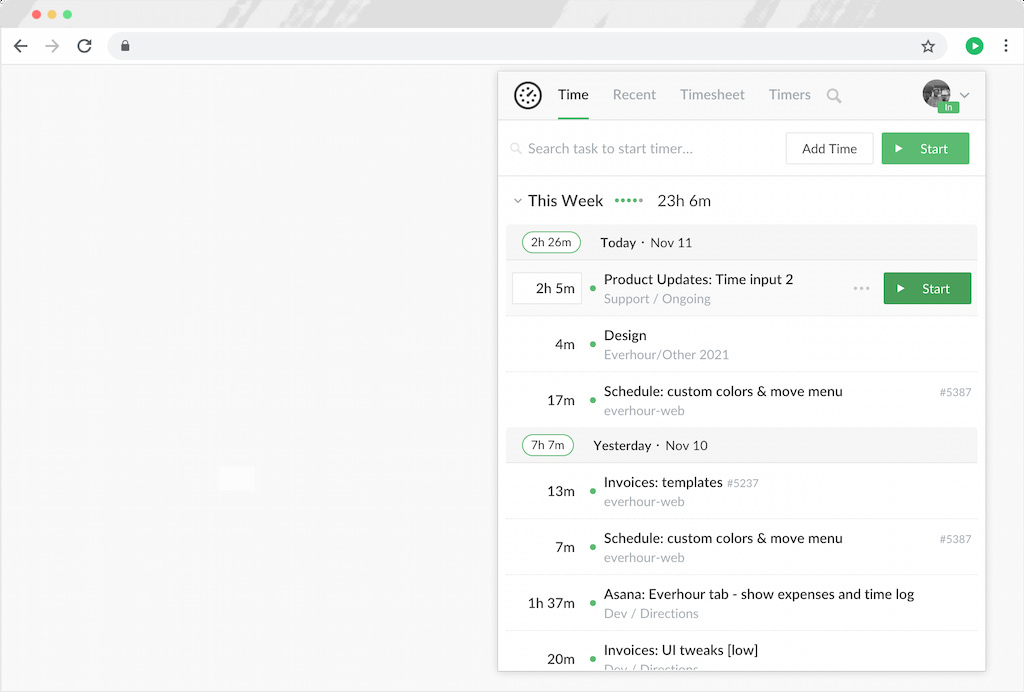Click the green status dot next to Design
This screenshot has width=1024, height=692.
tap(593, 344)
